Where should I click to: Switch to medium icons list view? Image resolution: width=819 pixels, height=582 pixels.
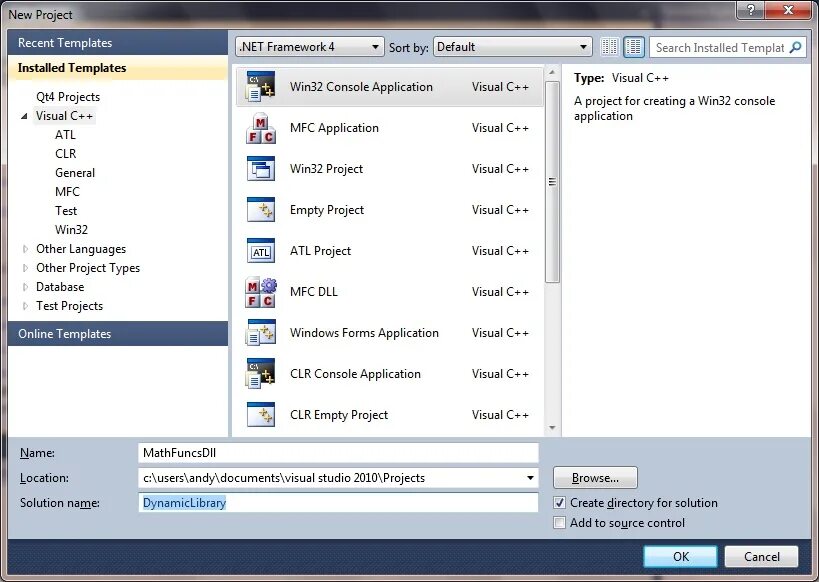(x=634, y=47)
